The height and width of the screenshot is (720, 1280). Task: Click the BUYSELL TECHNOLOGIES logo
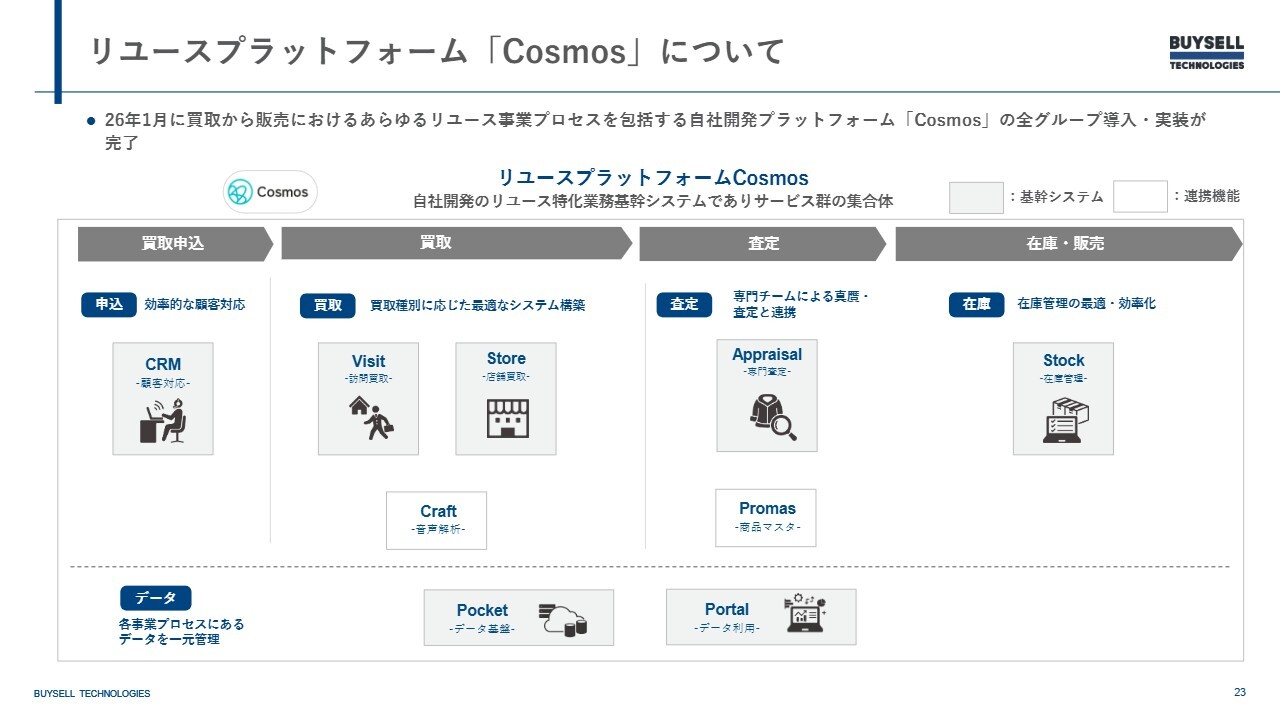(x=1207, y=52)
